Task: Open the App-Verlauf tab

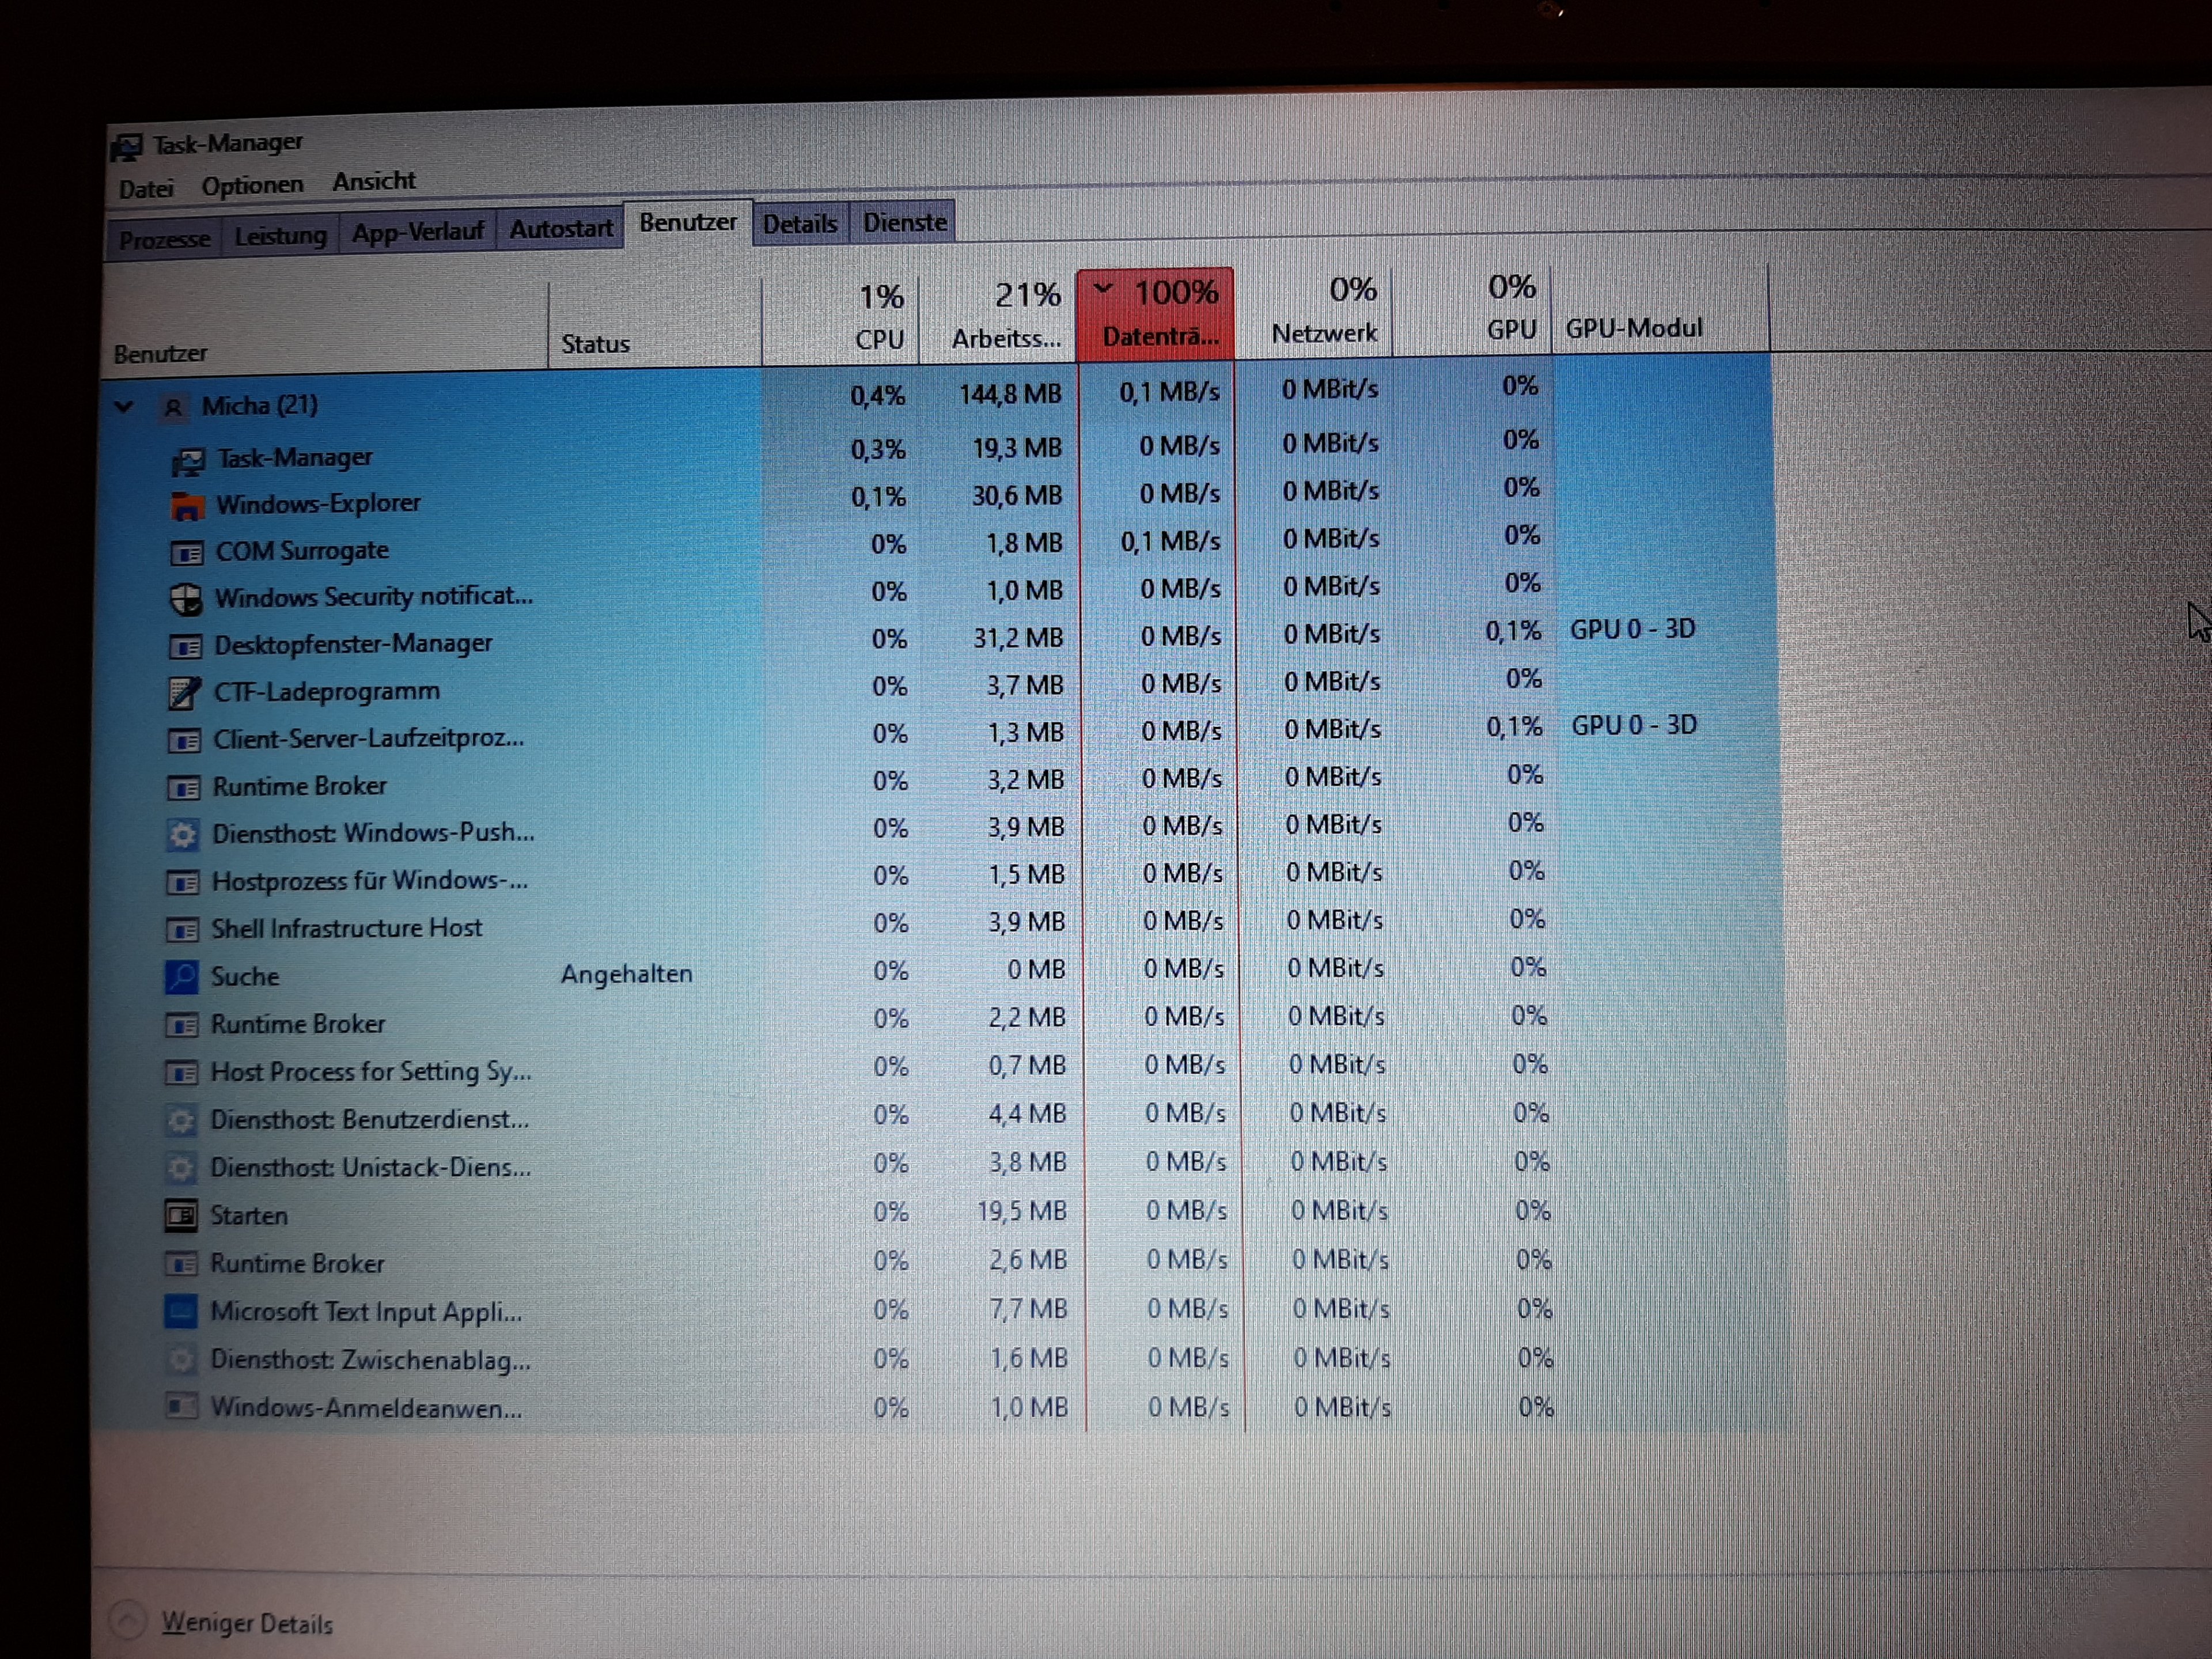Action: coord(417,232)
